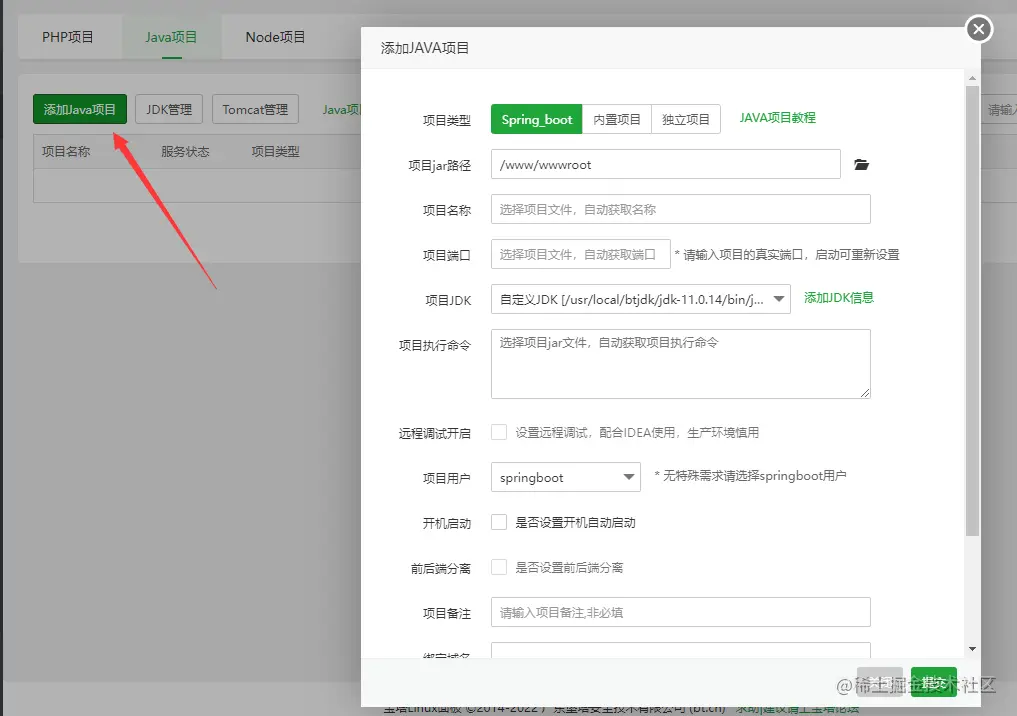Switch to the PHP项目 tab
Screen dimensions: 1017x716
[x=67, y=37]
